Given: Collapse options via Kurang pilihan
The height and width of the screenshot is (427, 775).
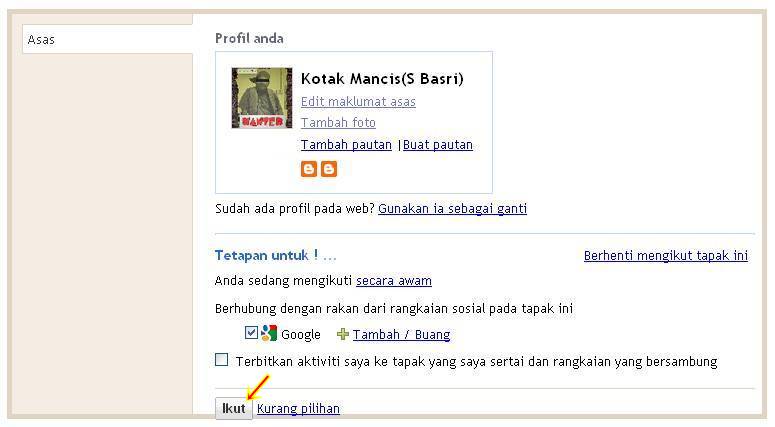Looking at the screenshot, I should click(x=298, y=409).
